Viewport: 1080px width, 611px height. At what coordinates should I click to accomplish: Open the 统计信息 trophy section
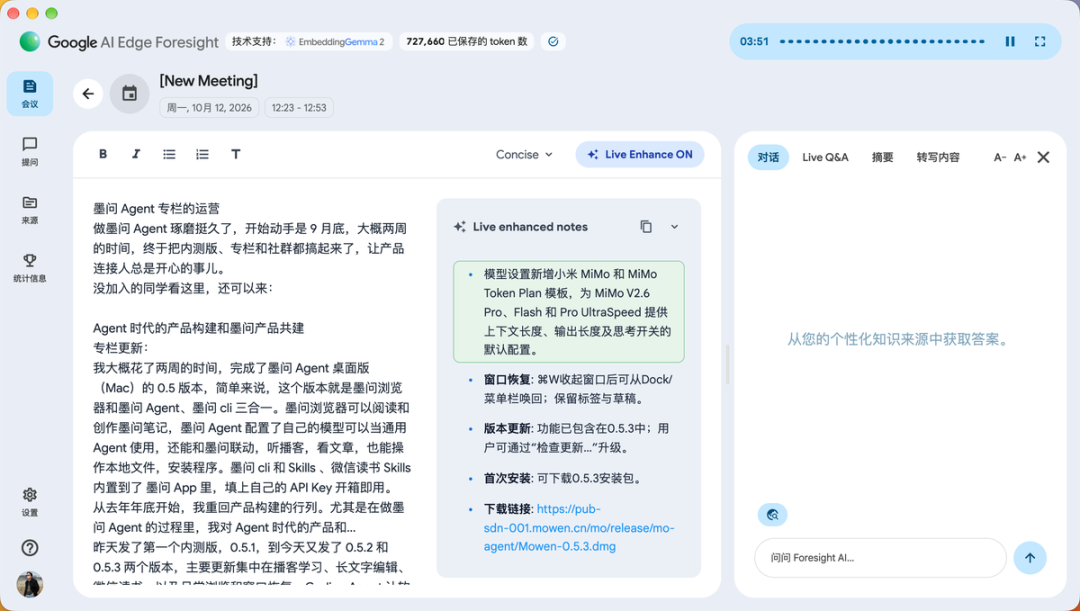click(x=30, y=268)
